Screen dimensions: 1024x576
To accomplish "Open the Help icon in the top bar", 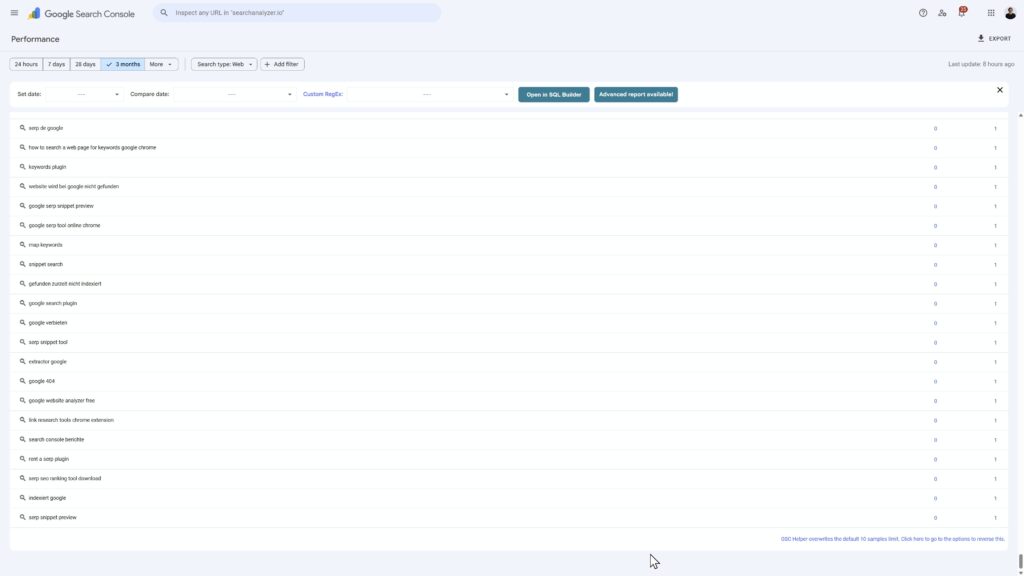I will pyautogui.click(x=921, y=11).
